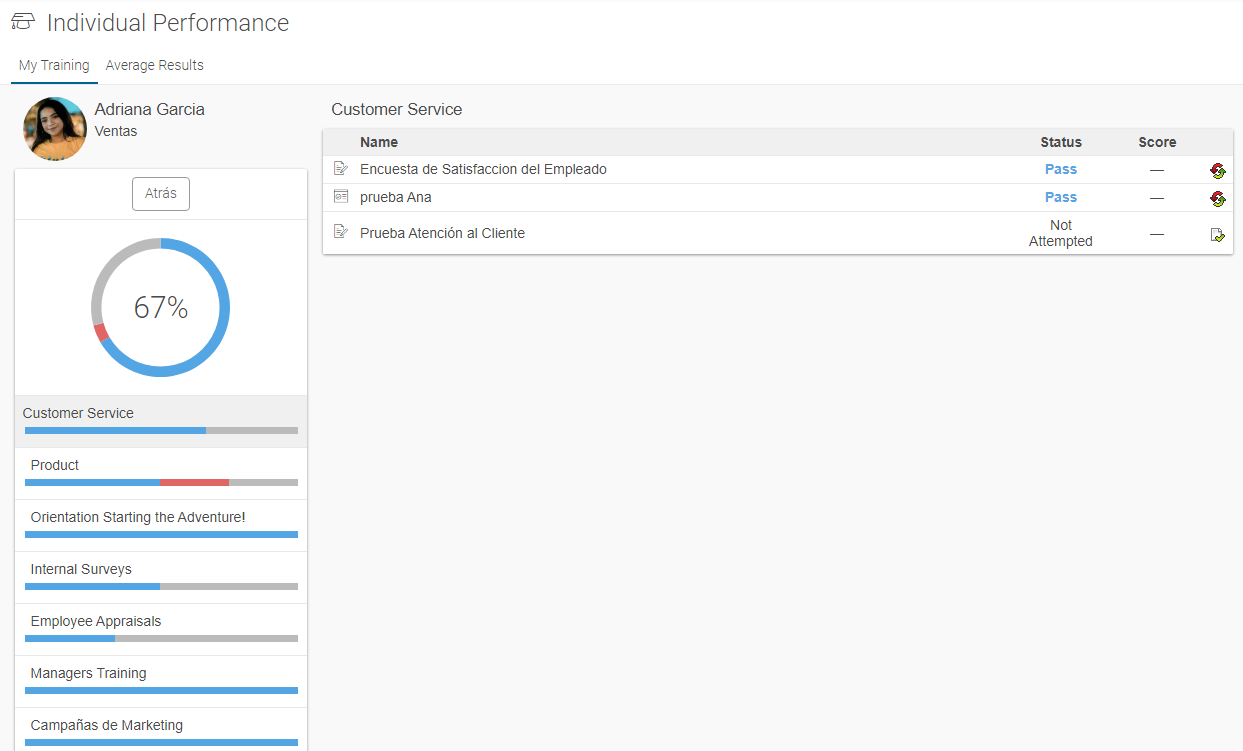Click the Atrás button

(160, 193)
